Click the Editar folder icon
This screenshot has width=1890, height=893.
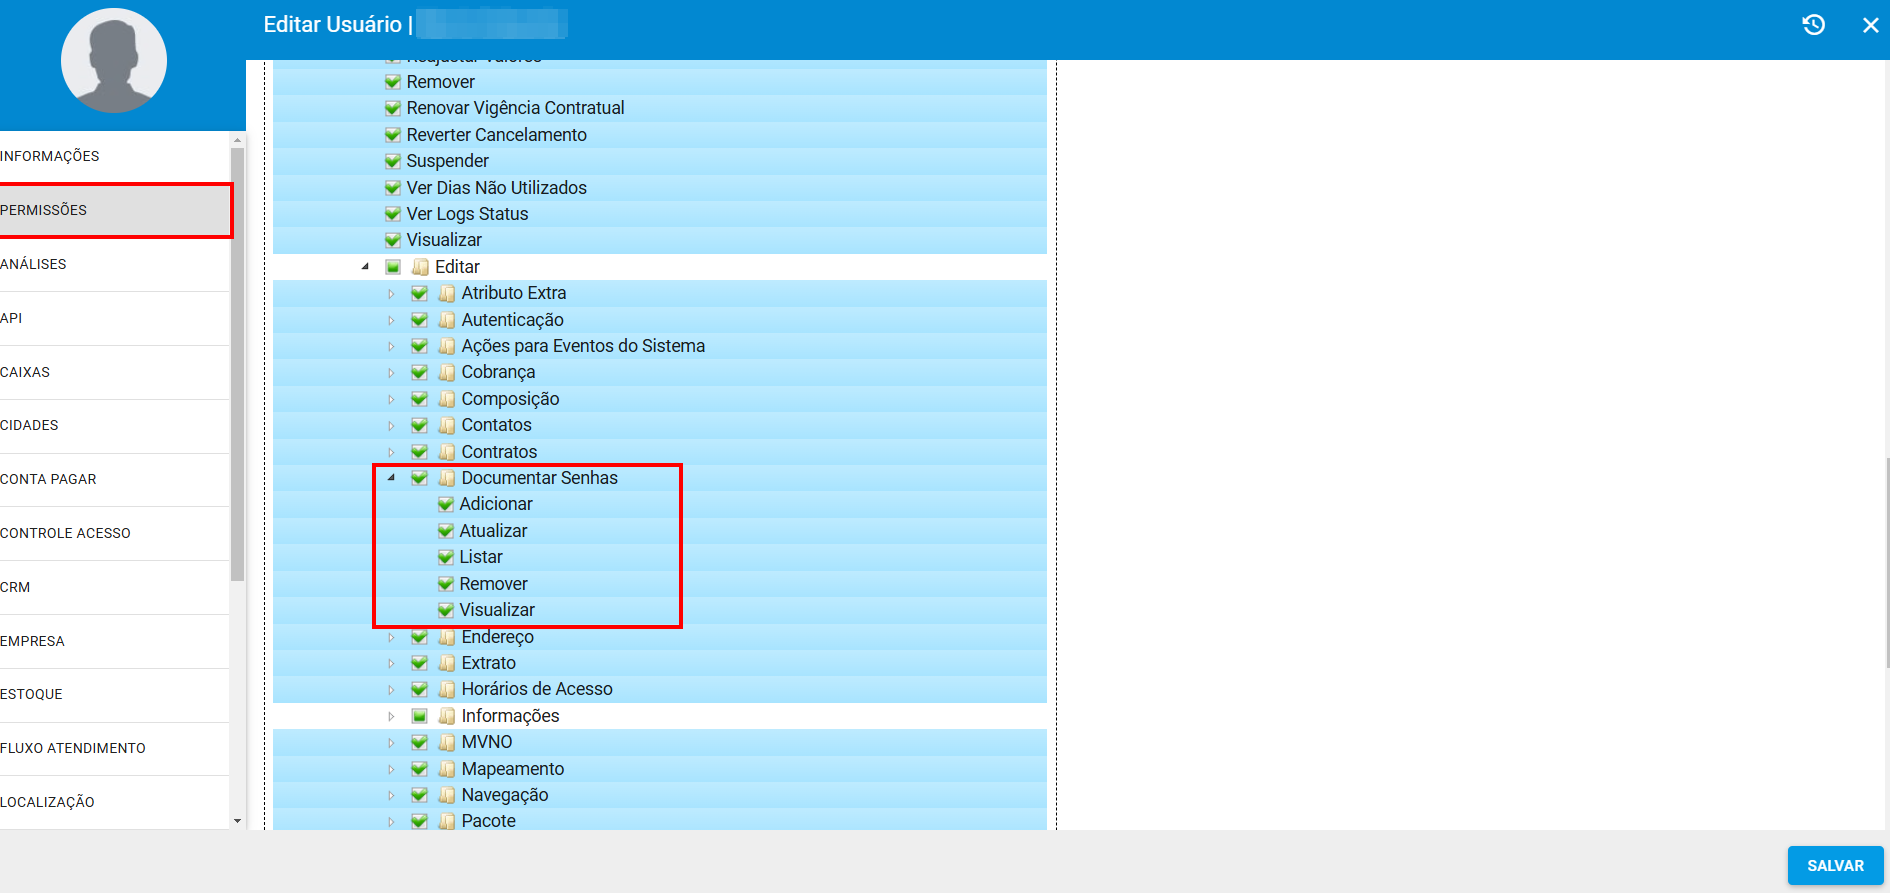tap(420, 267)
